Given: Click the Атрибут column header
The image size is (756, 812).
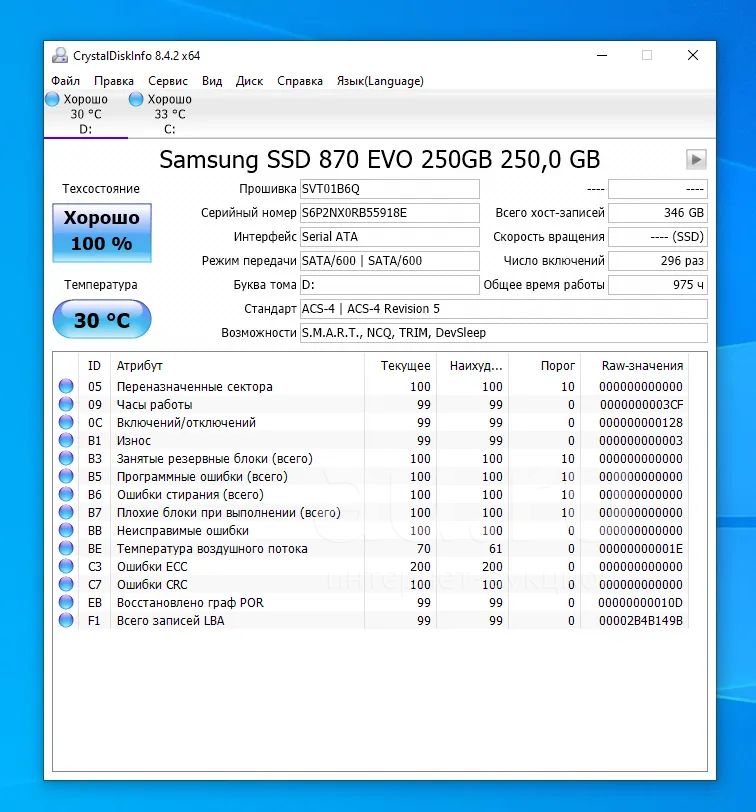Looking at the screenshot, I should pyautogui.click(x=237, y=366).
